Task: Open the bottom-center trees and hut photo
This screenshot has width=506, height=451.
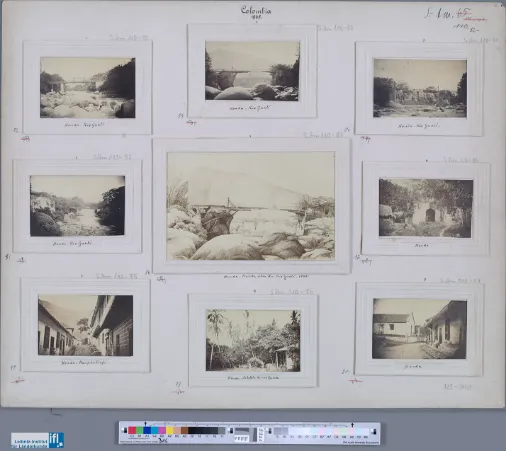Action: coord(253,340)
